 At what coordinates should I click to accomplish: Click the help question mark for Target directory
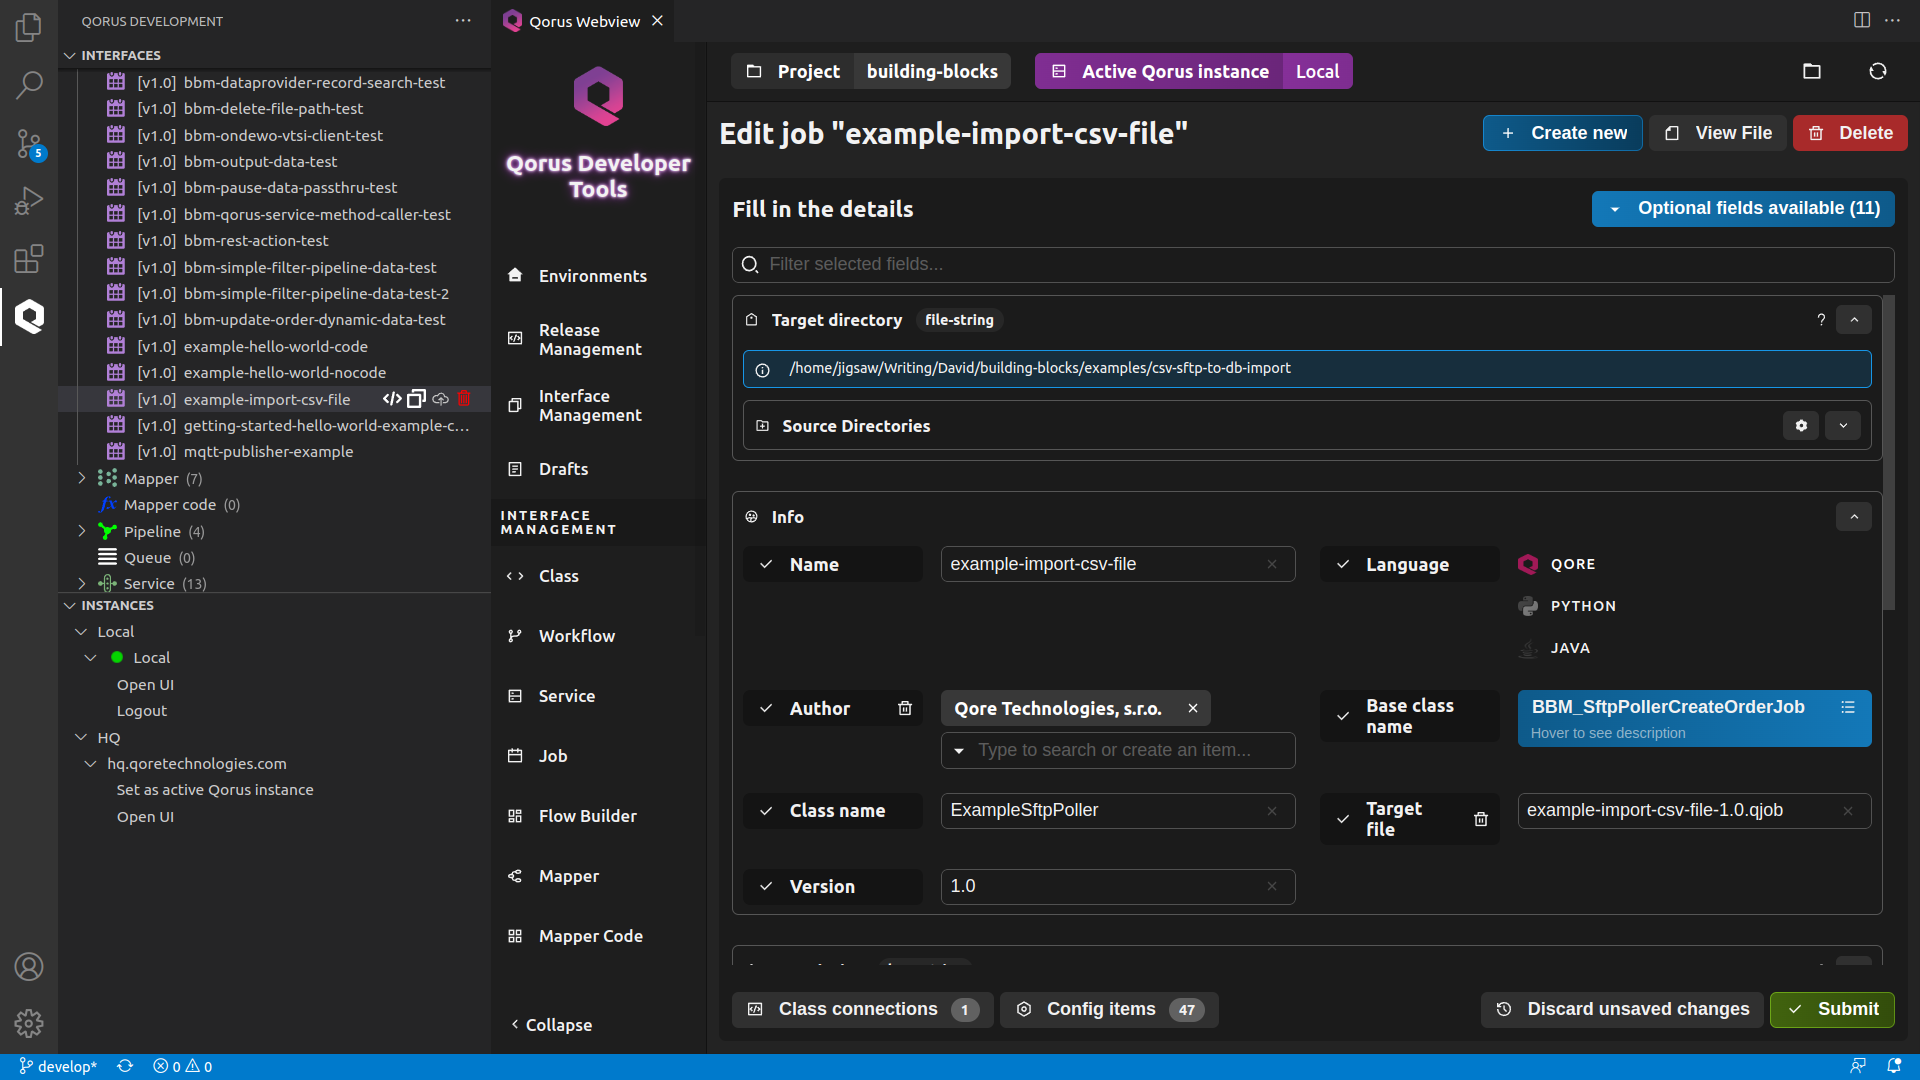point(1821,320)
